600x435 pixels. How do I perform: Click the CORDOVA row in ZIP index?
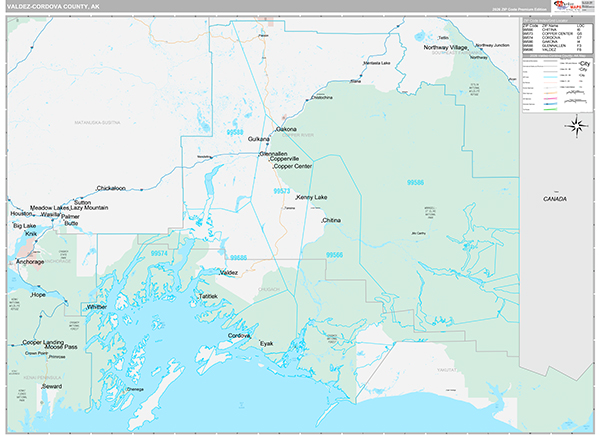click(553, 37)
